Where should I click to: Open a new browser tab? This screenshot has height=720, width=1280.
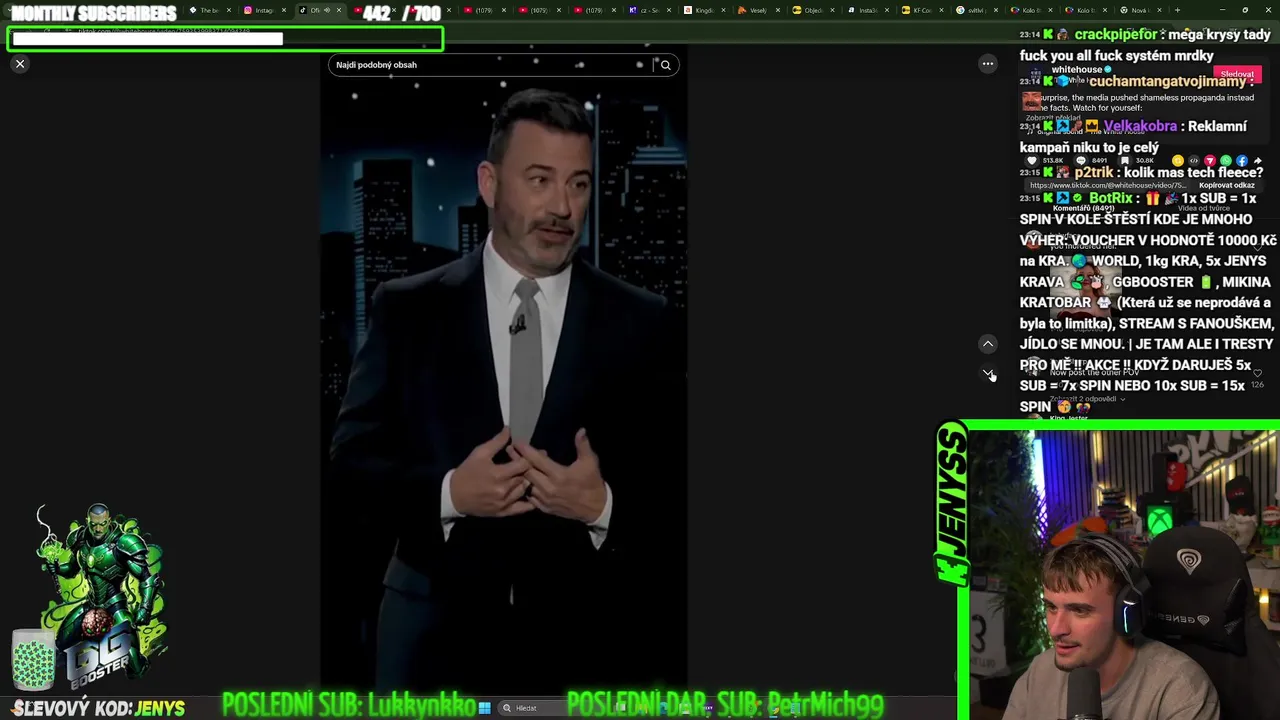1177,10
